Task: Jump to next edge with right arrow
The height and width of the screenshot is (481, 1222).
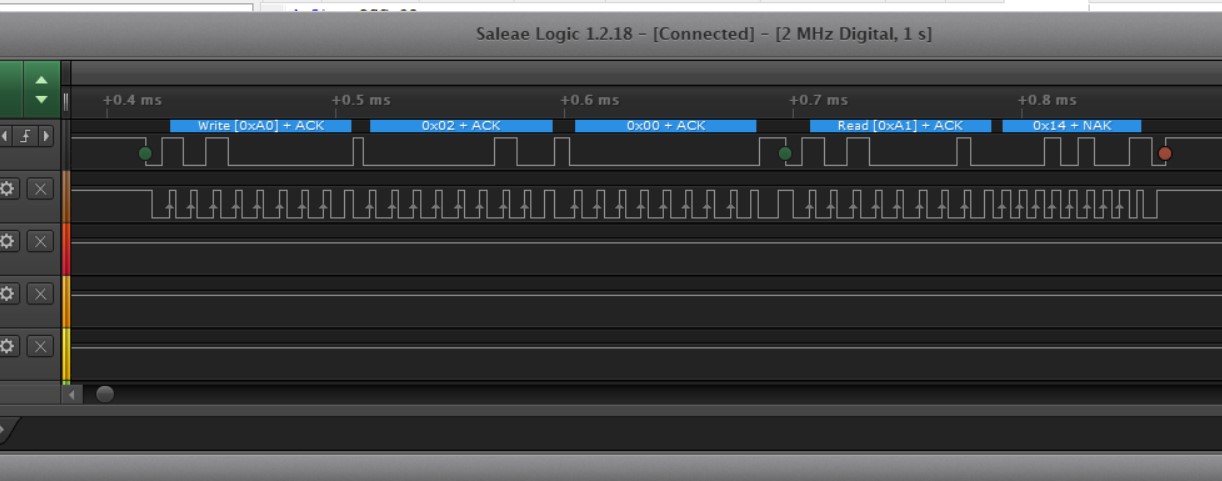Action: tap(46, 135)
